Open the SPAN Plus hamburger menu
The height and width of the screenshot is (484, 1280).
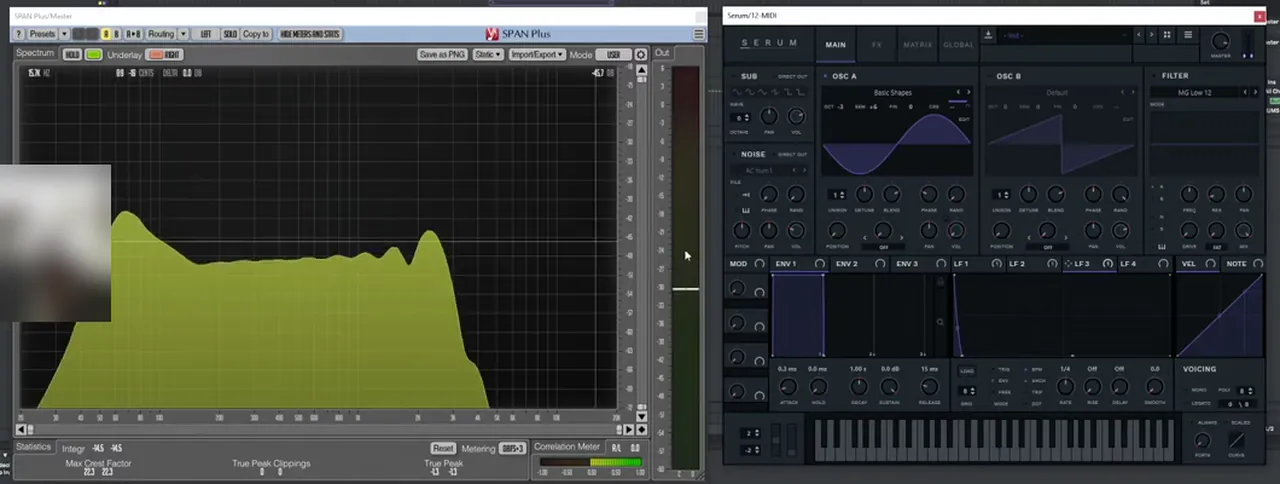698,34
